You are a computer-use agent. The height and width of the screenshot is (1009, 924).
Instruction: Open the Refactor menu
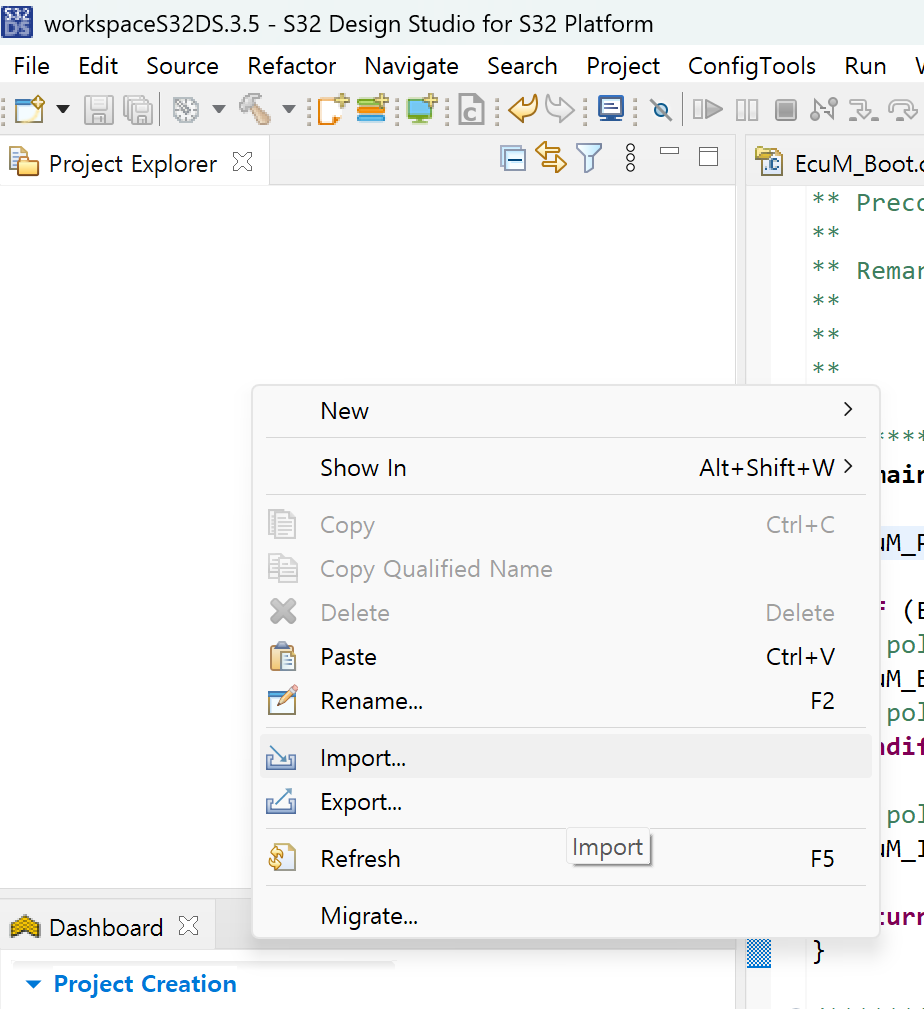point(291,66)
